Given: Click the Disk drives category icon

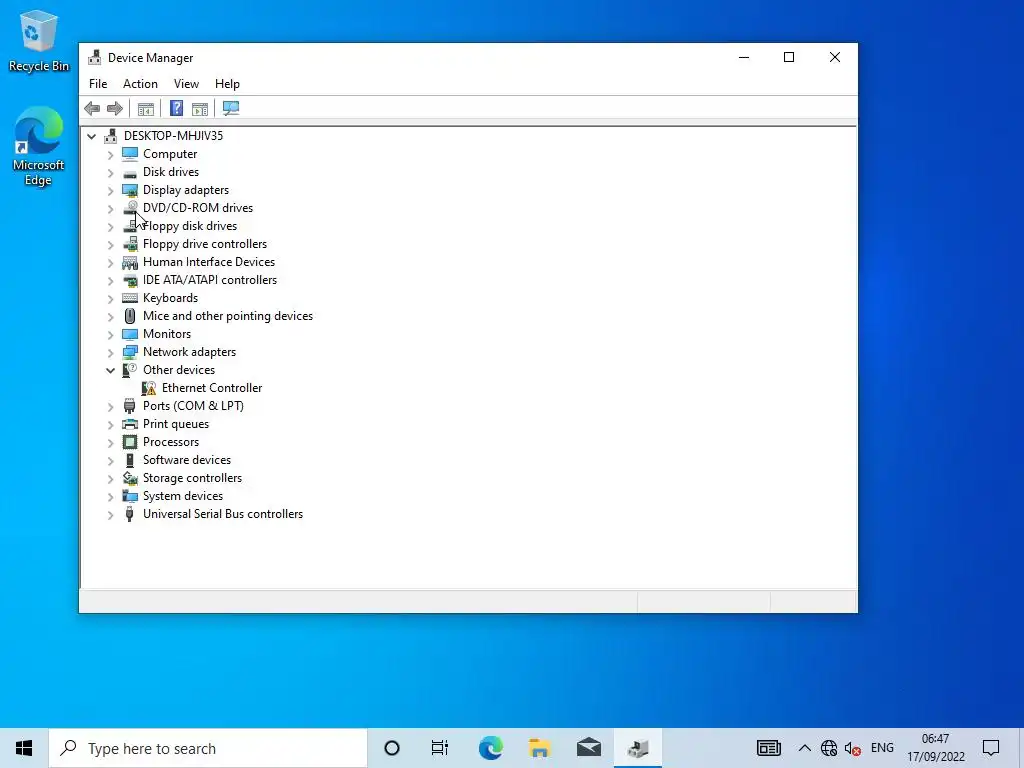Looking at the screenshot, I should coord(130,172).
